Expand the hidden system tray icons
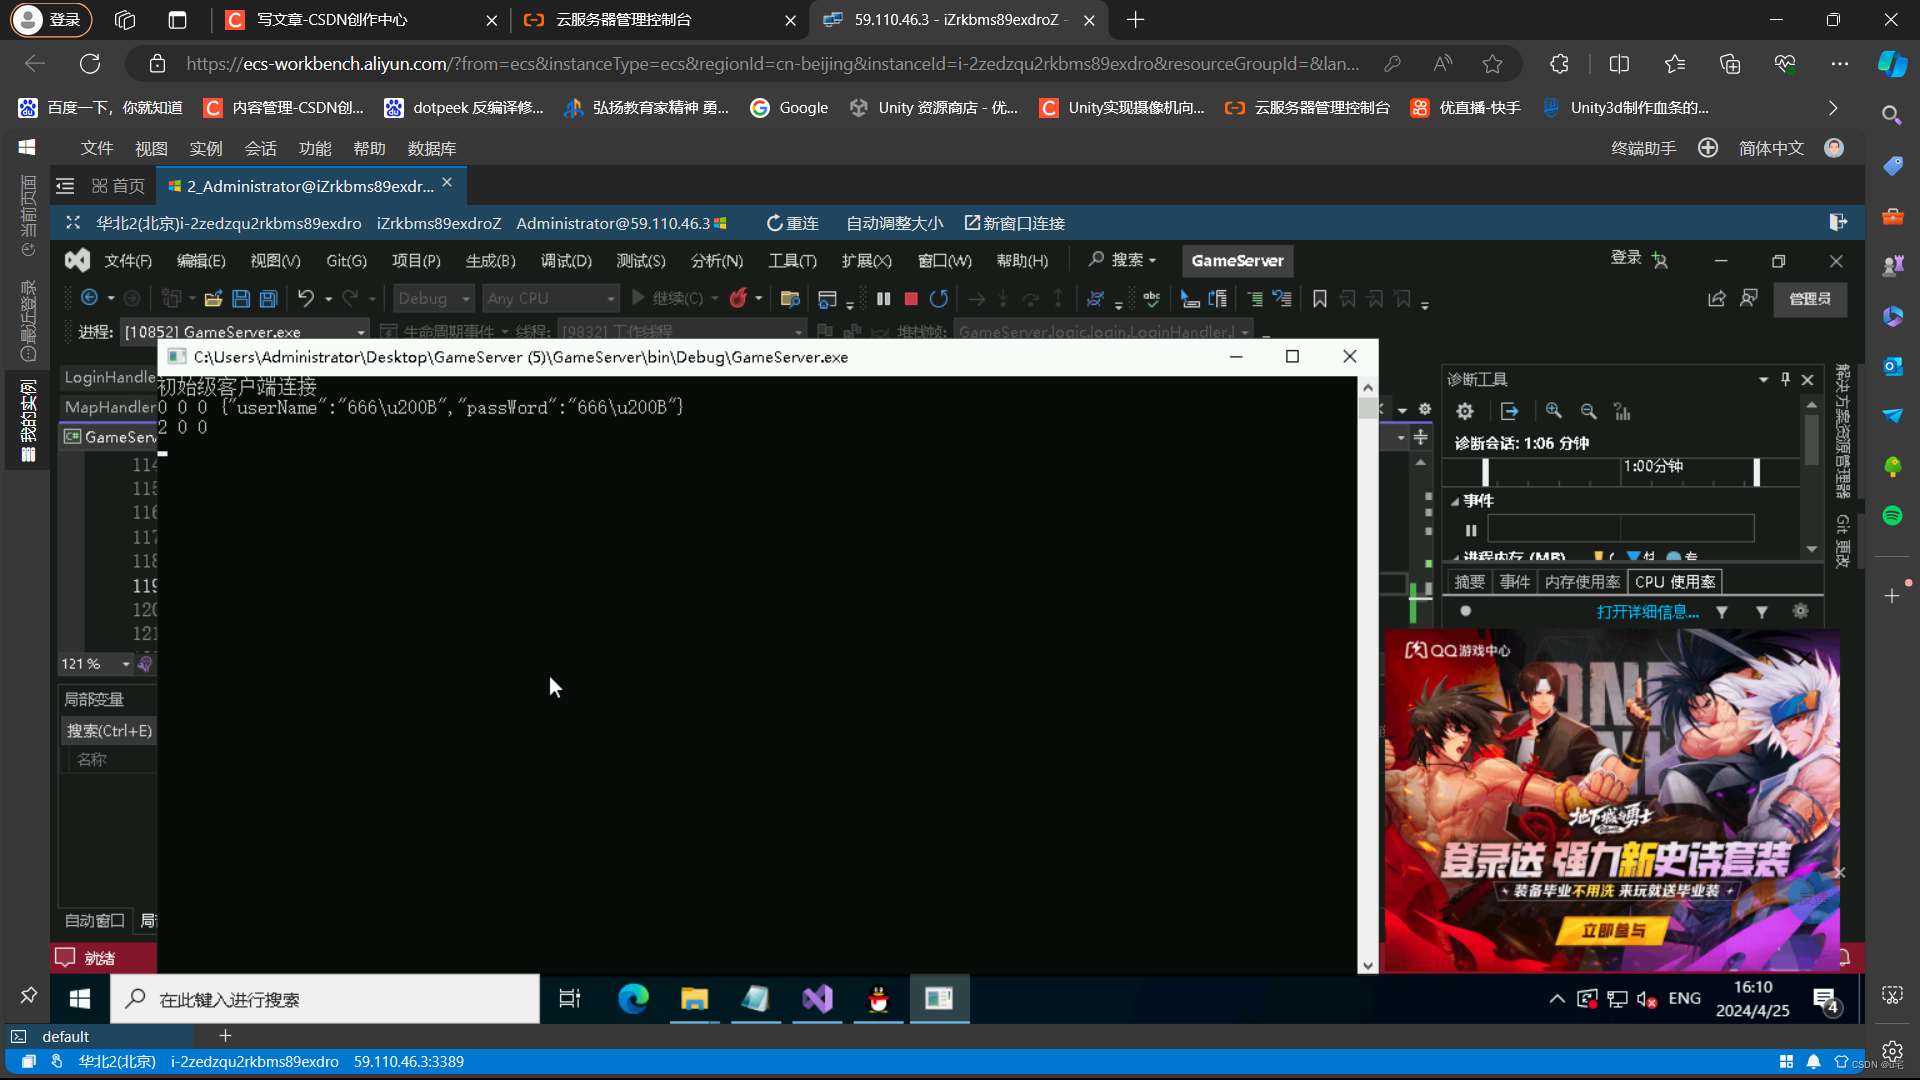This screenshot has height=1080, width=1920. pyautogui.click(x=1557, y=999)
